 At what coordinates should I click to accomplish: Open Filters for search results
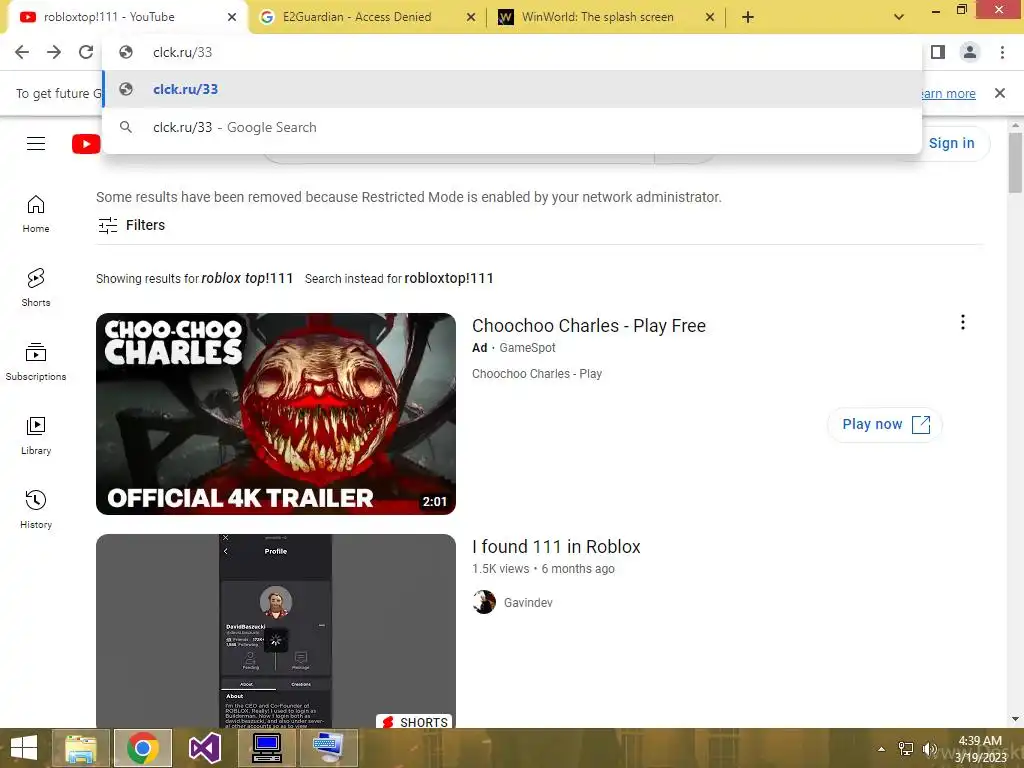131,225
